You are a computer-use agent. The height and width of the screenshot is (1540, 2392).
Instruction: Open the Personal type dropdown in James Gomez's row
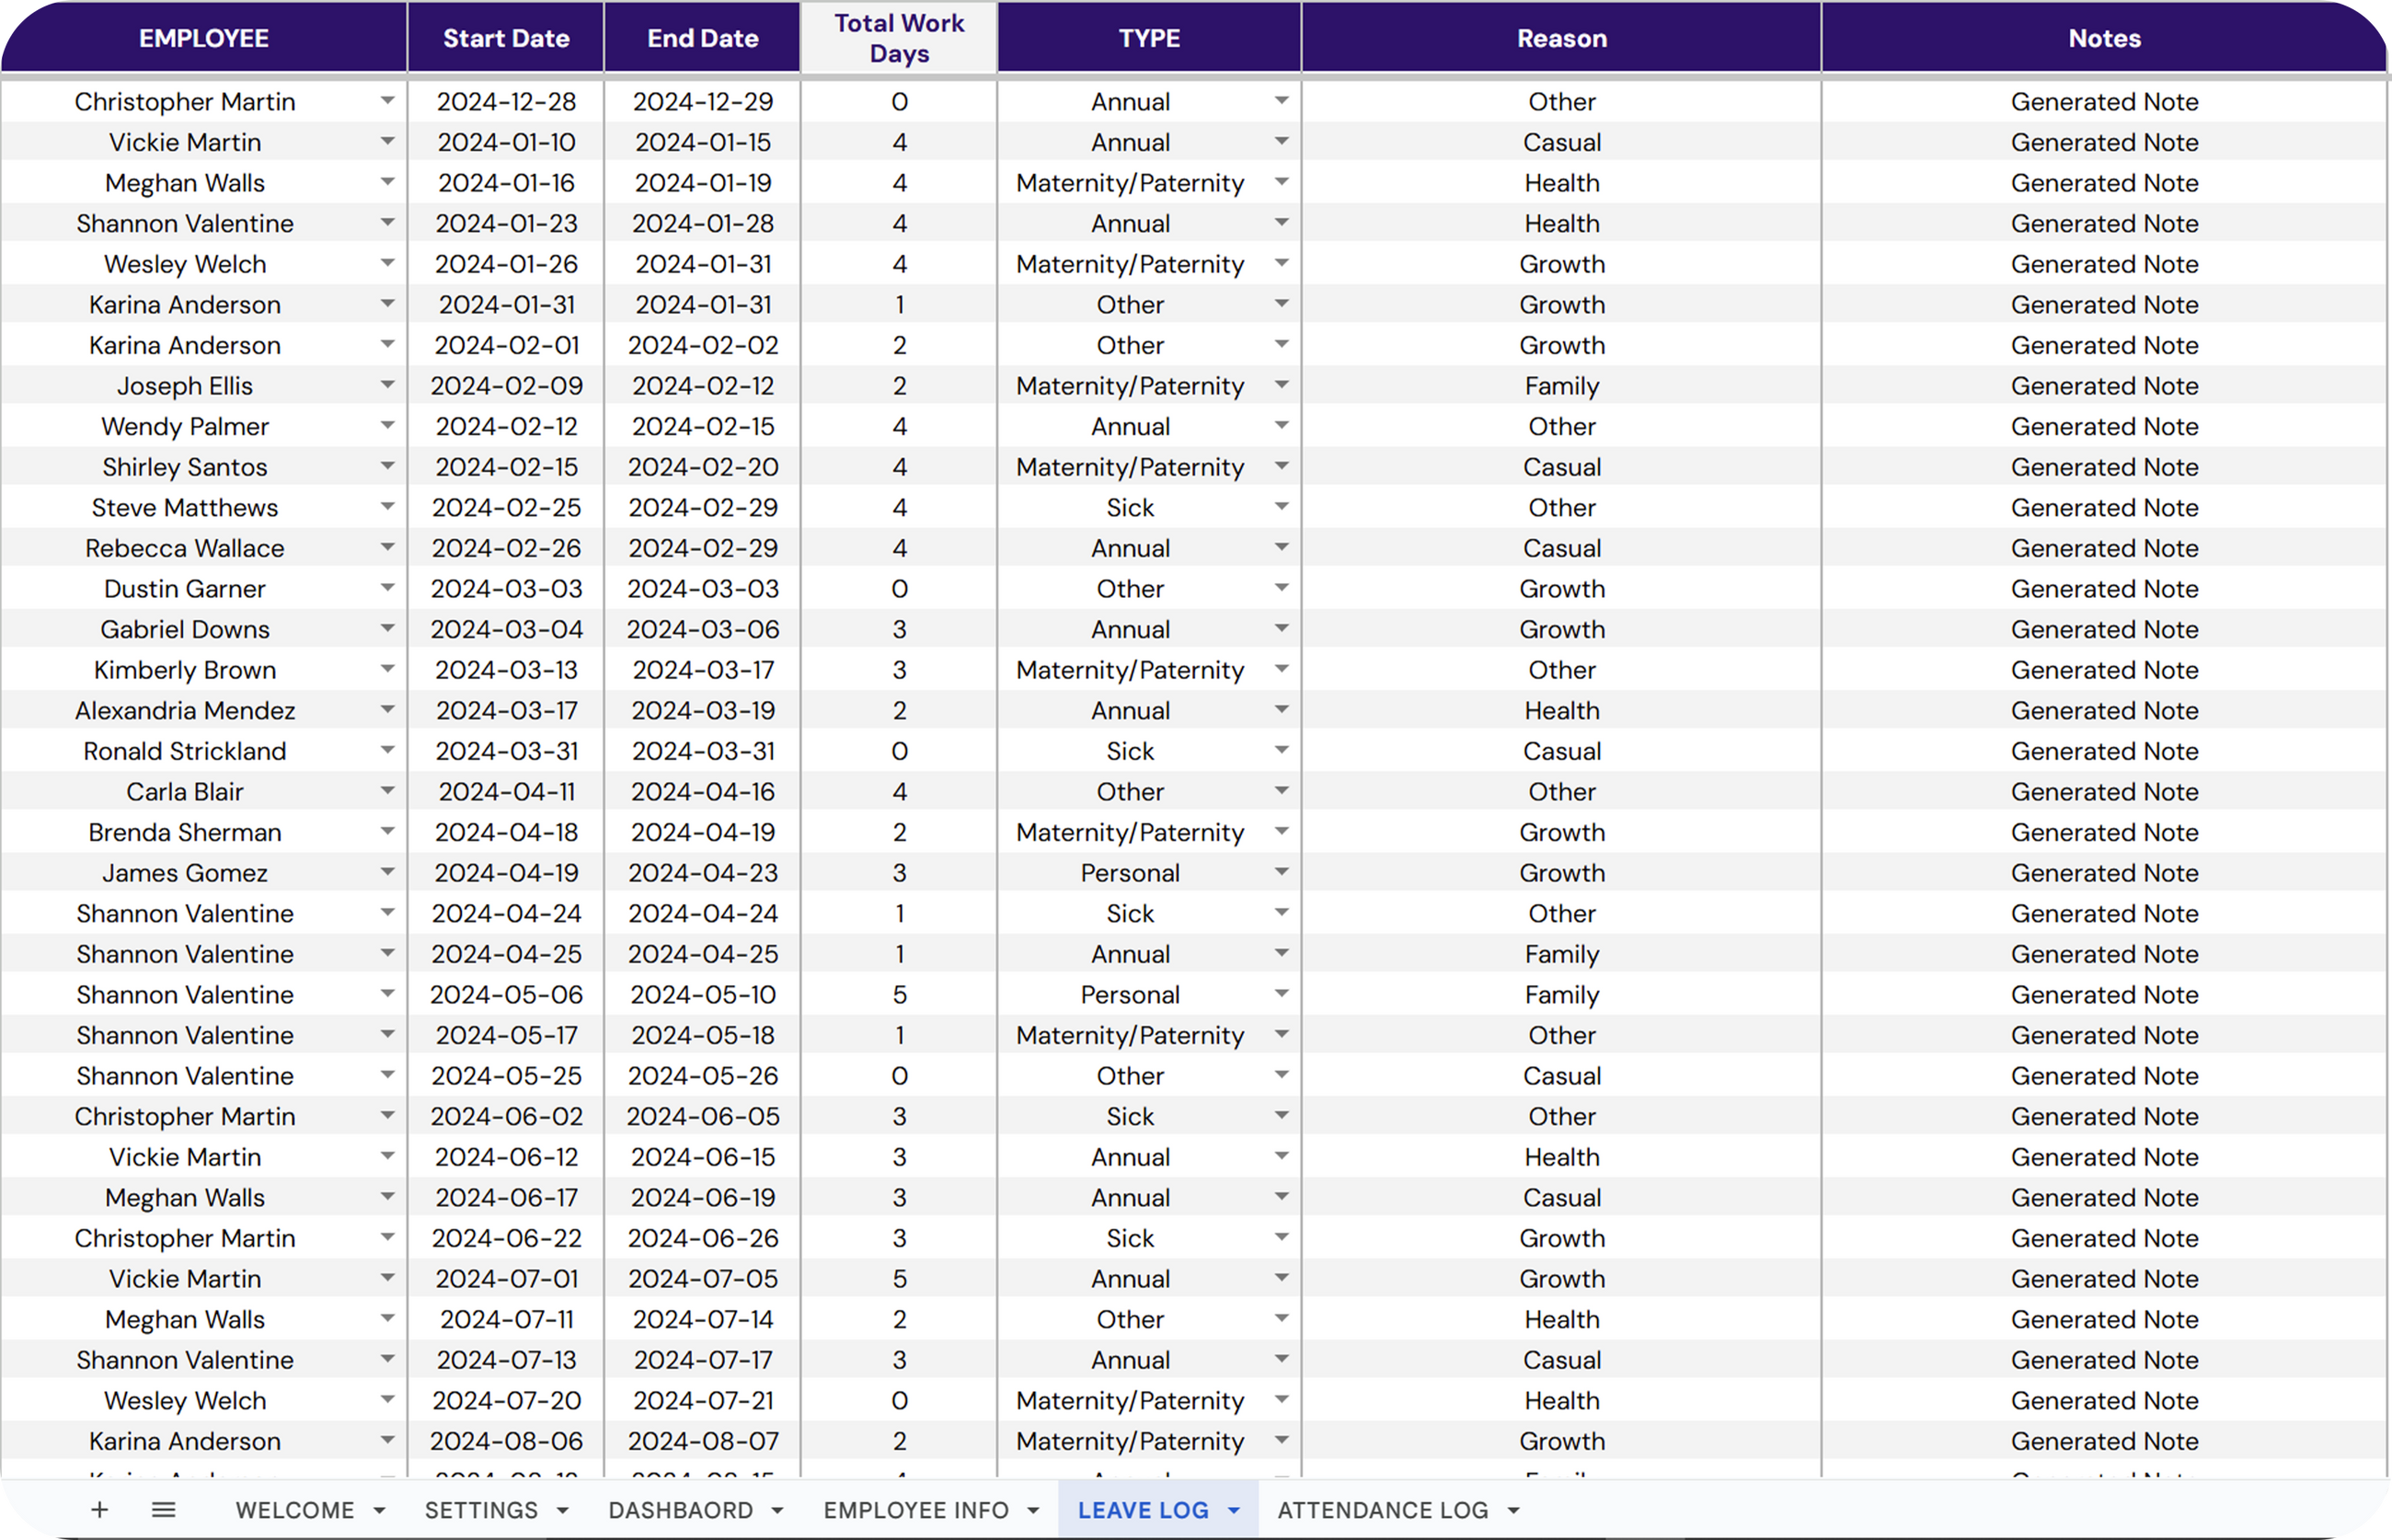click(1281, 872)
